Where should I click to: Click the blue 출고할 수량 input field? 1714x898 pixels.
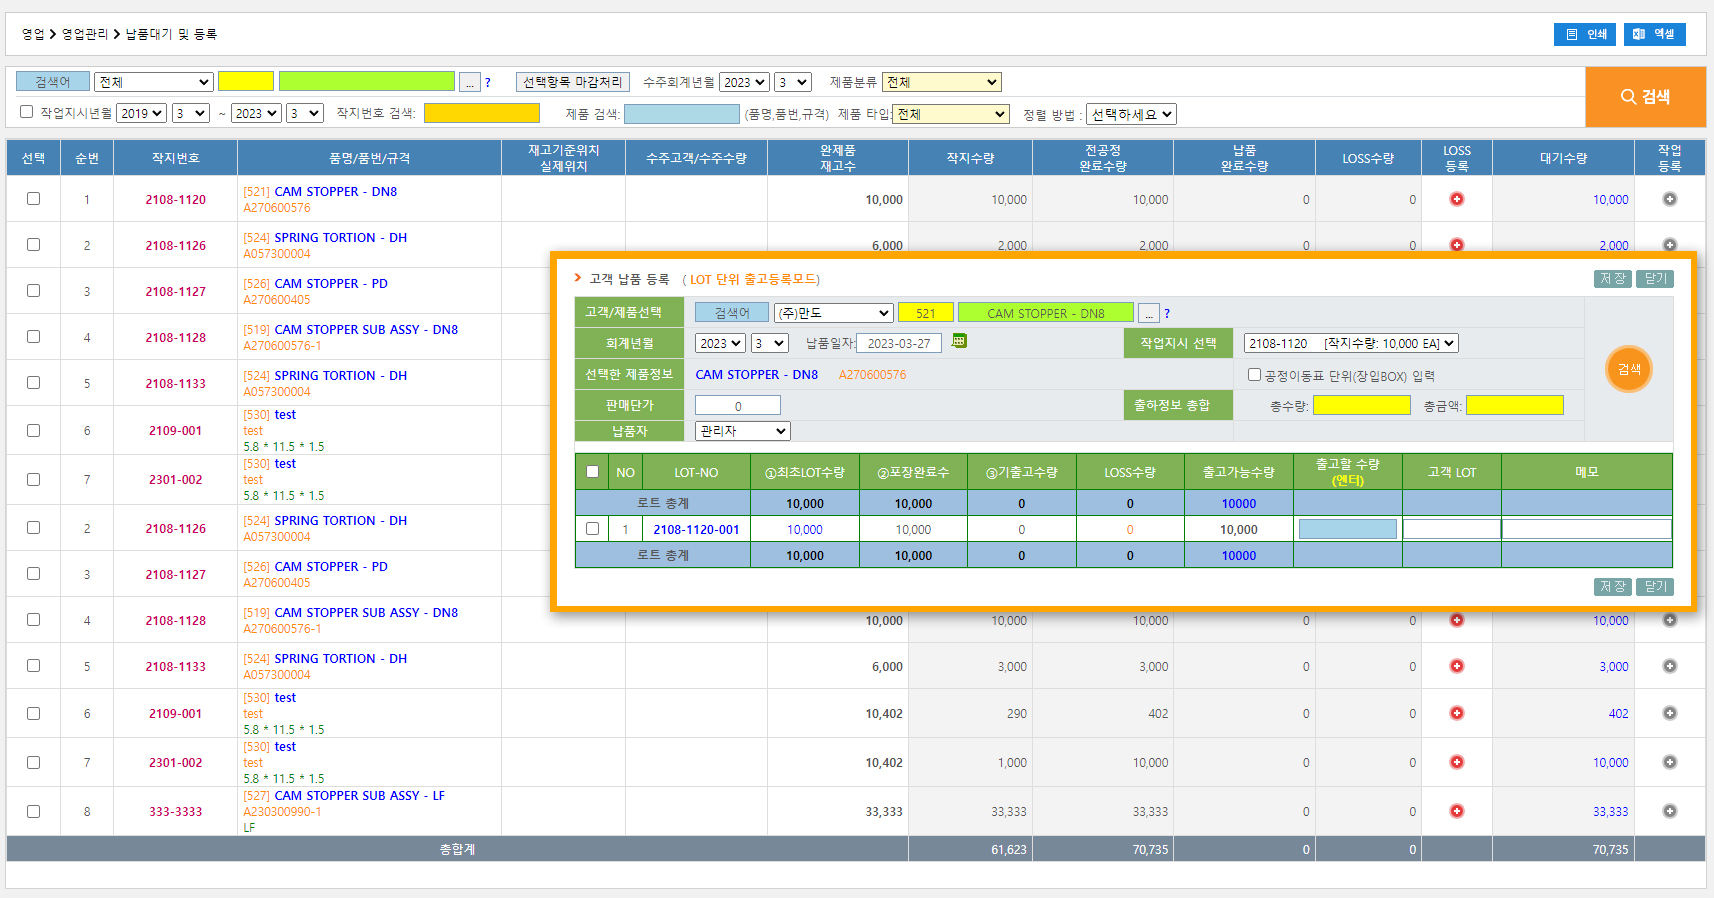tap(1347, 529)
